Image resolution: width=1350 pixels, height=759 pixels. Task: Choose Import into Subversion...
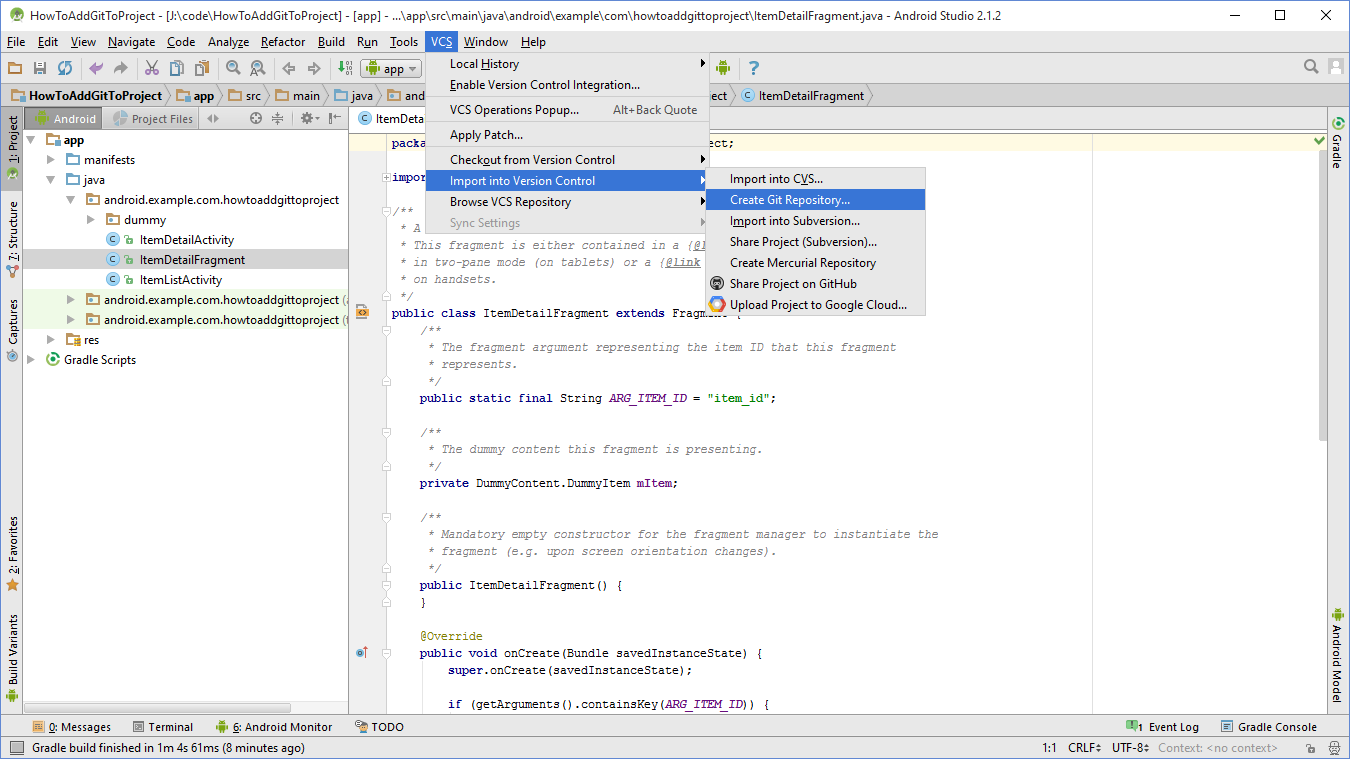tap(816, 221)
